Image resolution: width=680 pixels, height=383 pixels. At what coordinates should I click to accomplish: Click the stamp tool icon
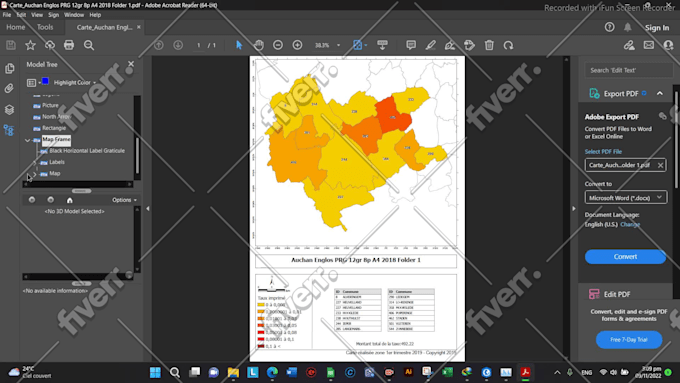coord(469,45)
